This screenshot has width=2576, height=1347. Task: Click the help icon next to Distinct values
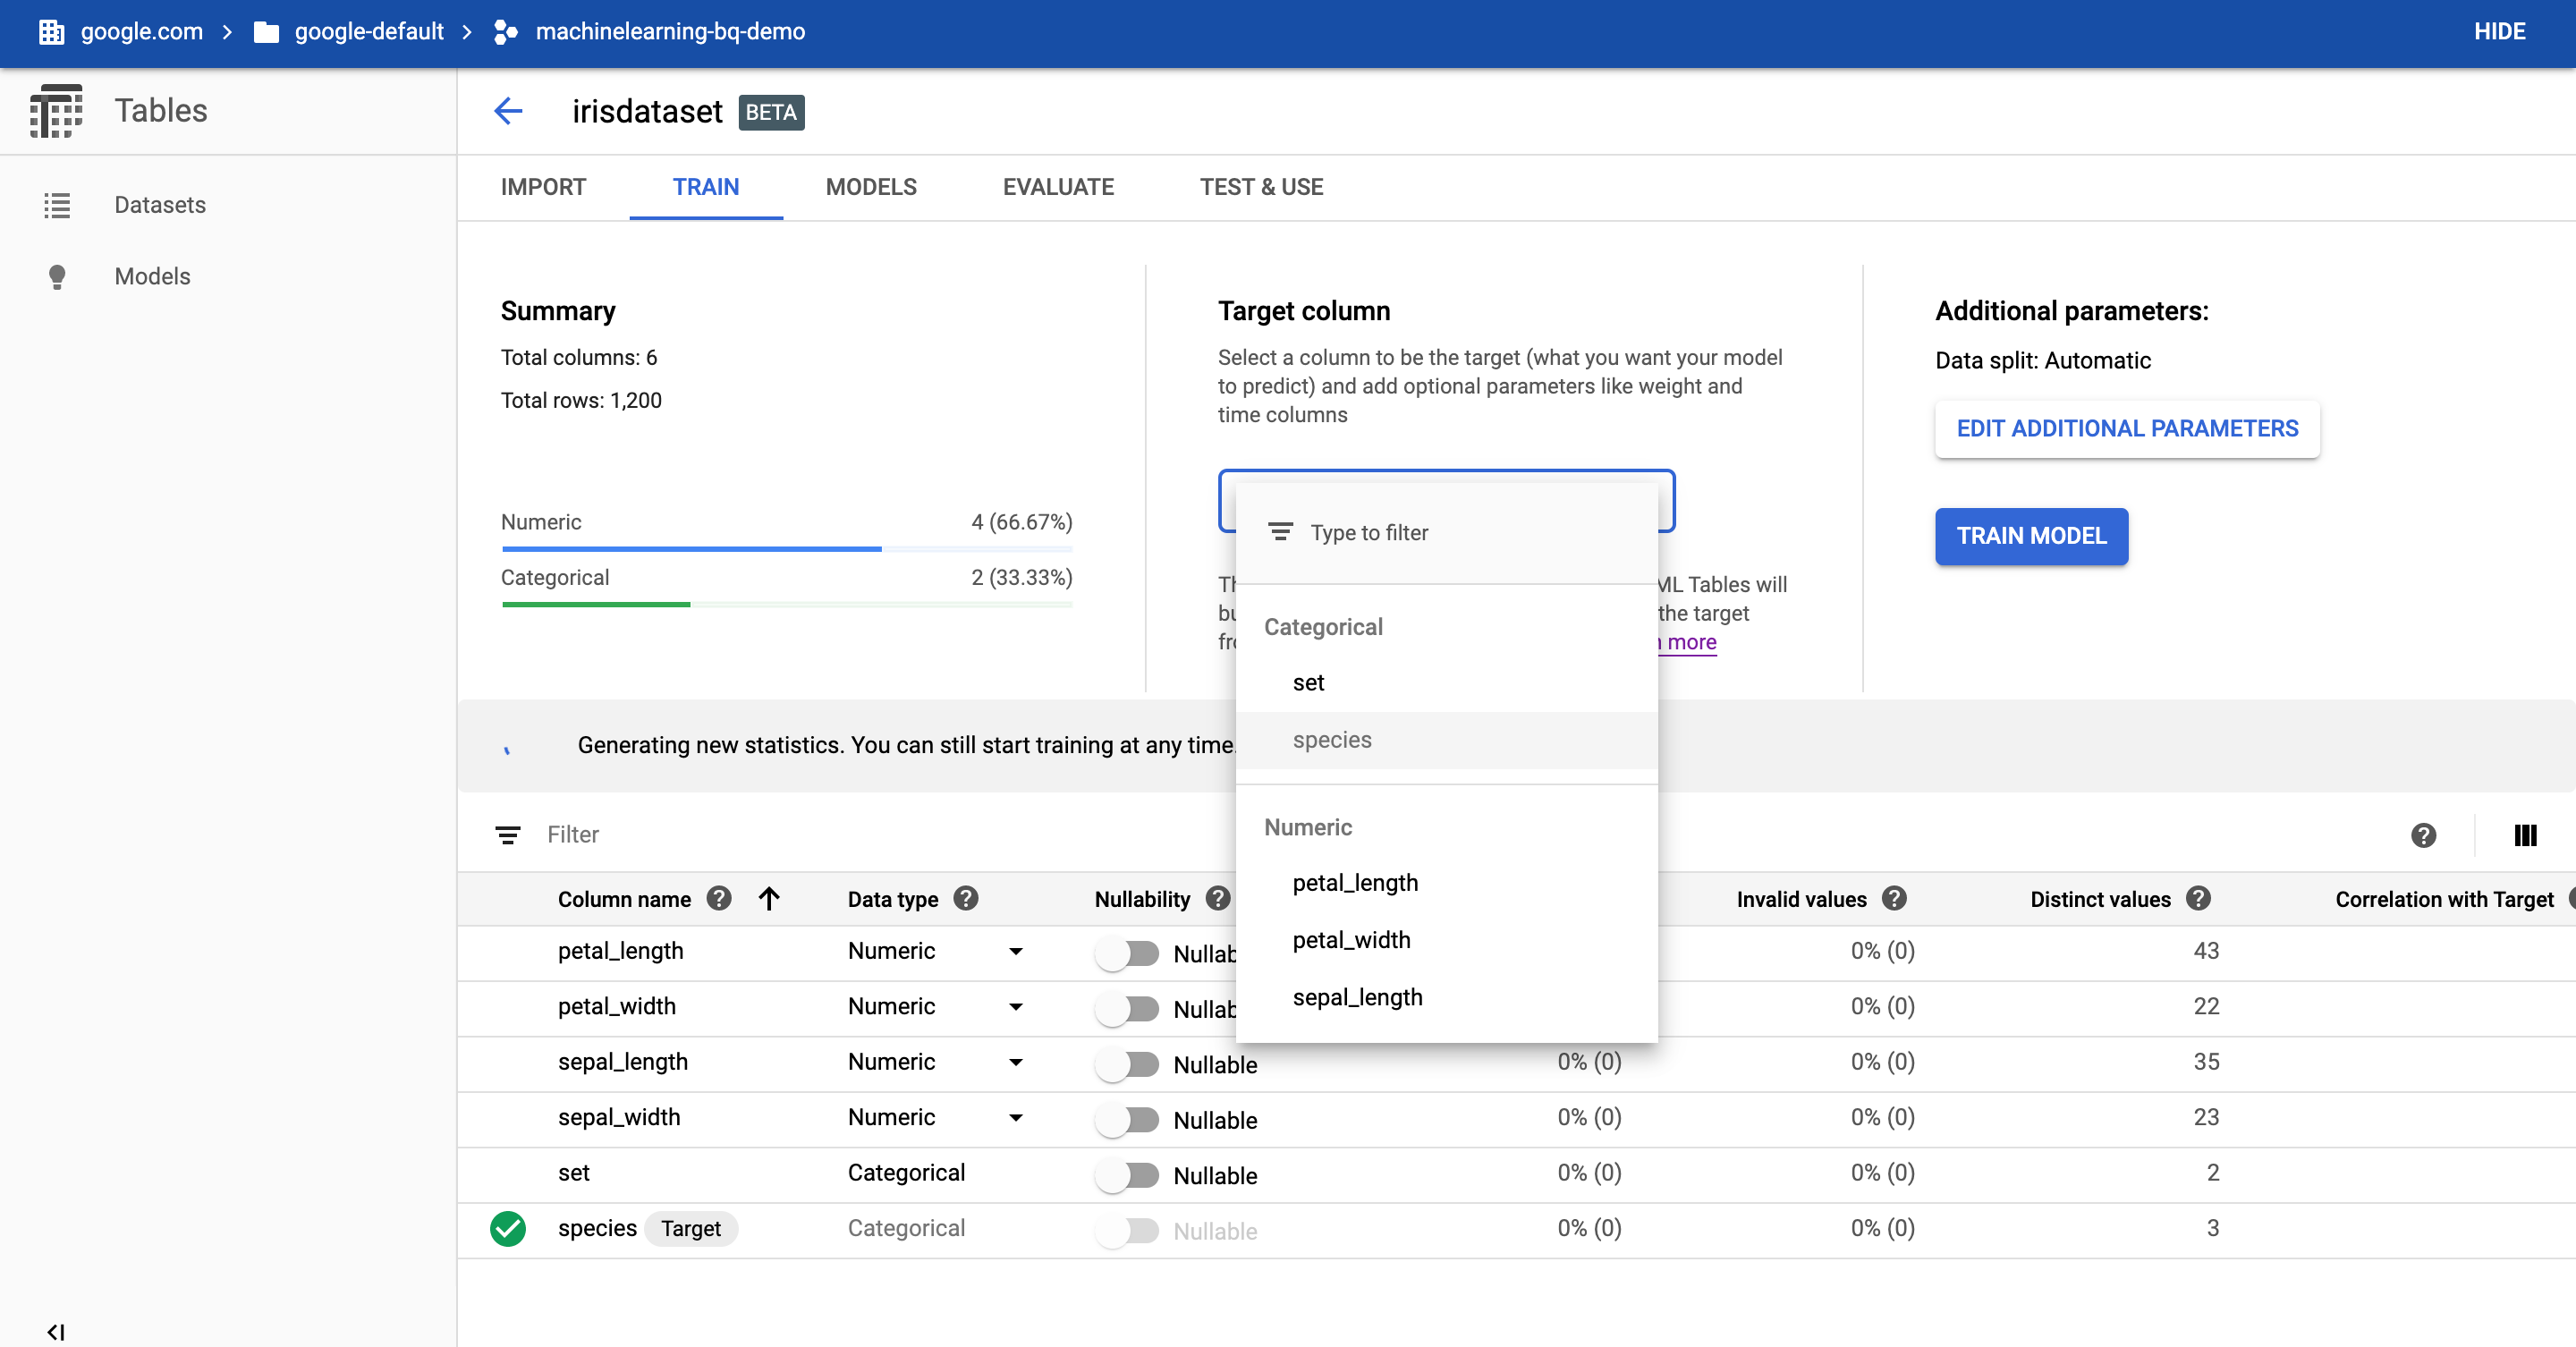[2198, 898]
